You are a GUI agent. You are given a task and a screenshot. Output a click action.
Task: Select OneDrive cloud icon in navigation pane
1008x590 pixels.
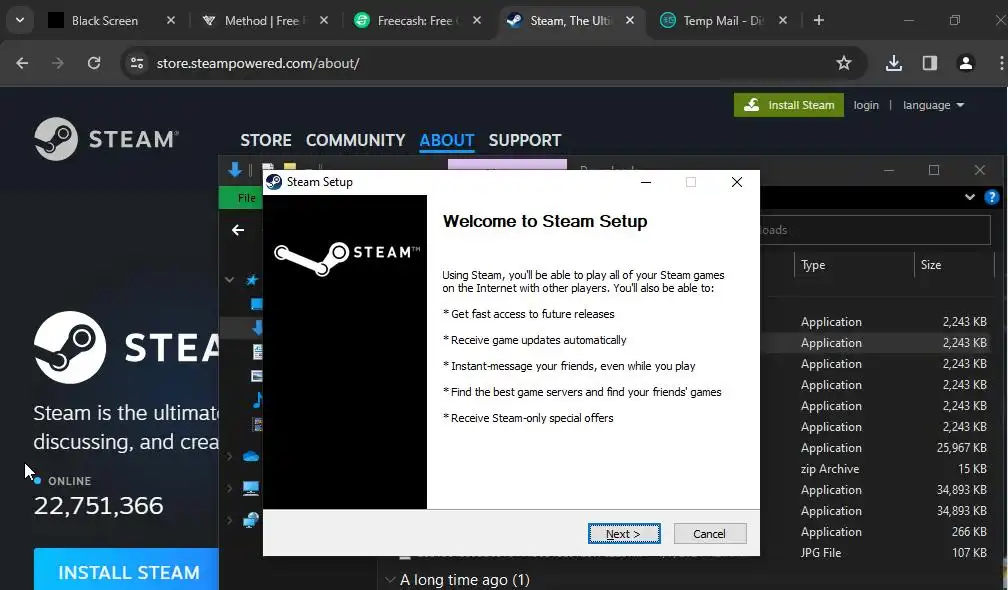pos(251,456)
